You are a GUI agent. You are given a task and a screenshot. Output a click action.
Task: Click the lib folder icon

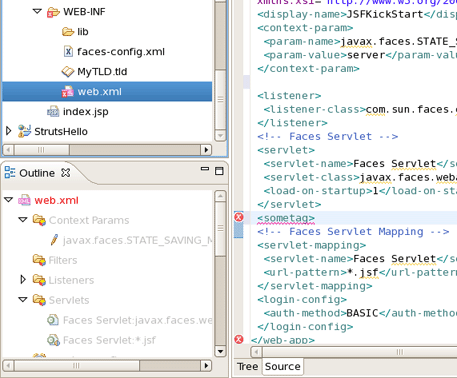[x=68, y=32]
